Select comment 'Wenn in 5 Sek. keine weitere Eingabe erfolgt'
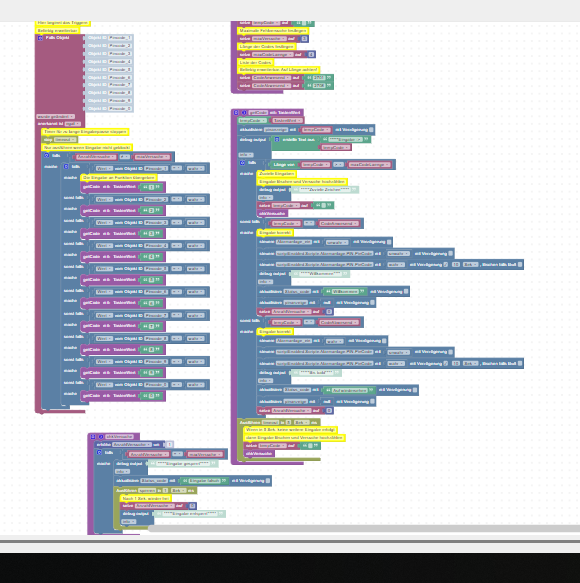This screenshot has width=580, height=583. coord(290,430)
